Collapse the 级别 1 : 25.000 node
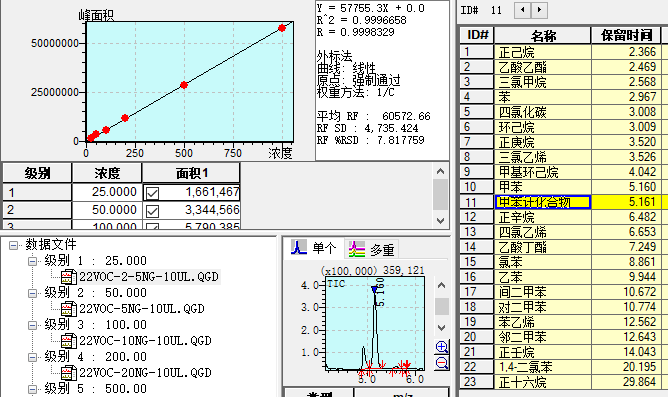The image size is (668, 397). 32,261
